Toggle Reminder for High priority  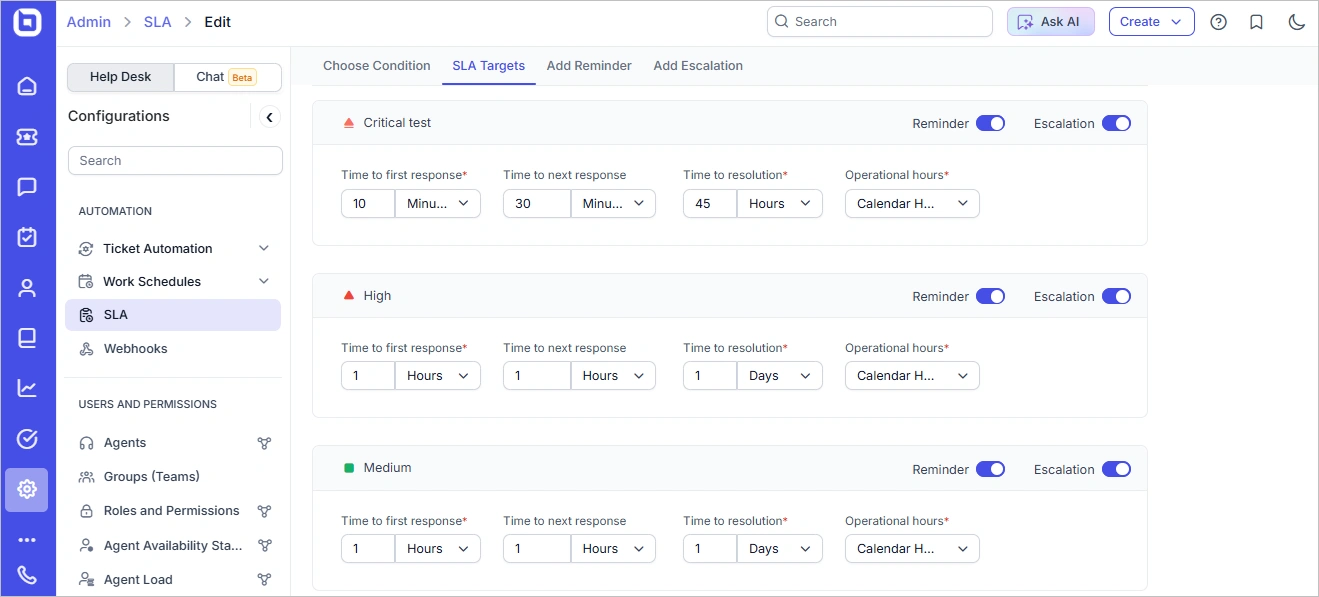990,296
